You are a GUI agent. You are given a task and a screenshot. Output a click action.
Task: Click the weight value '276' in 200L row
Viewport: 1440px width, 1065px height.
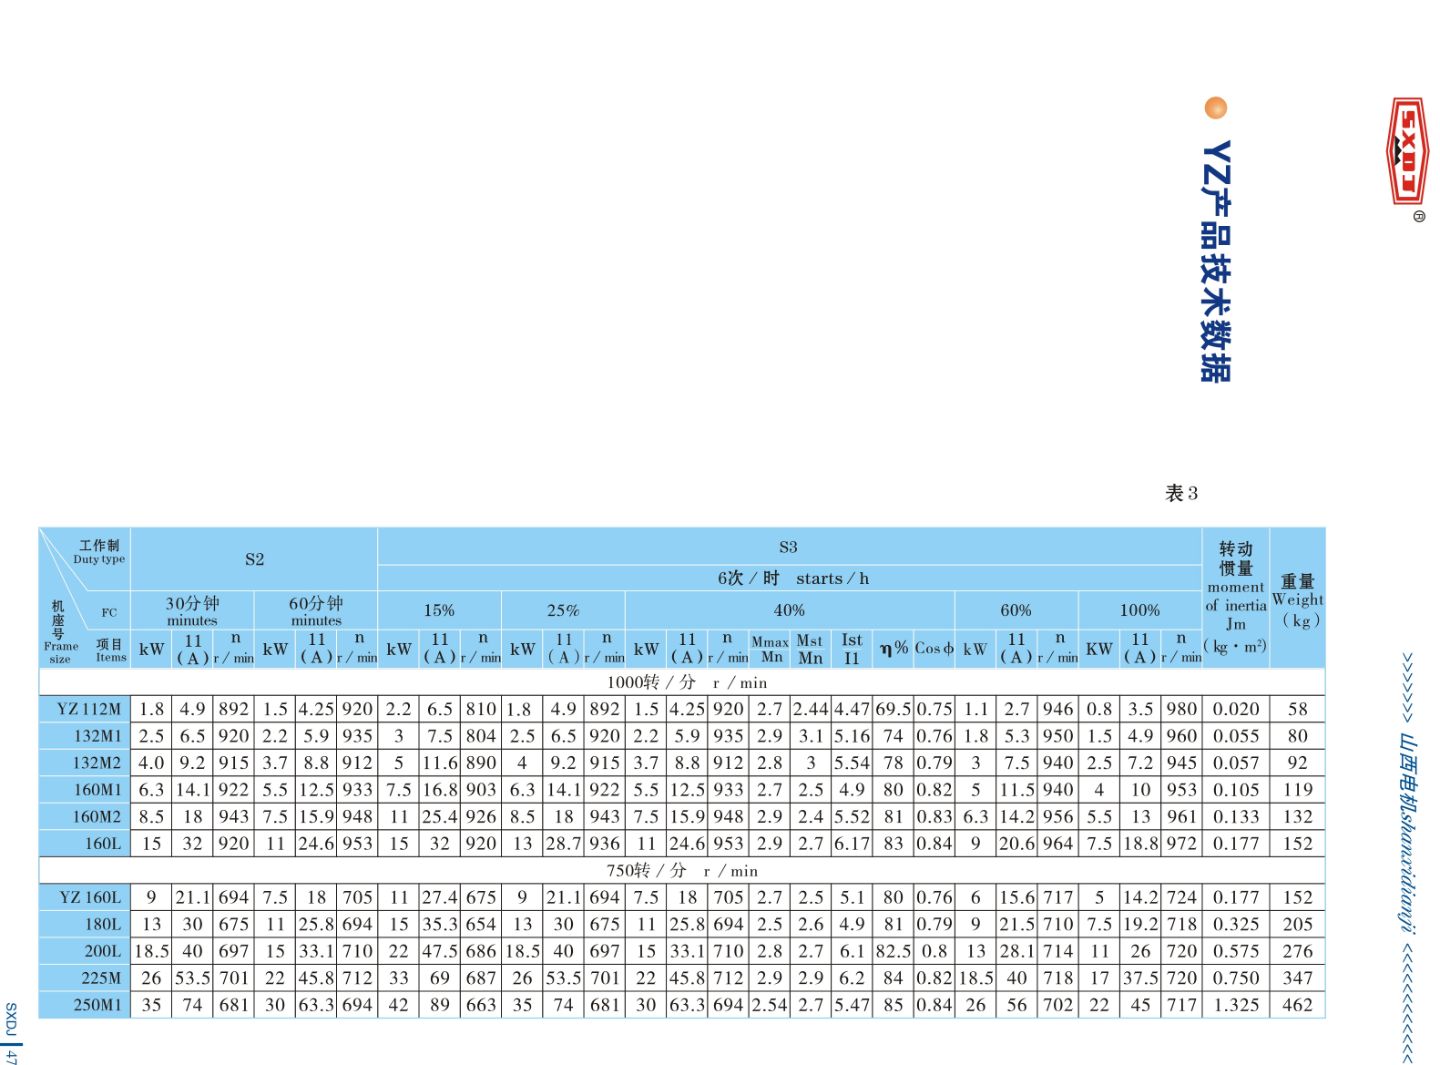click(x=1298, y=952)
